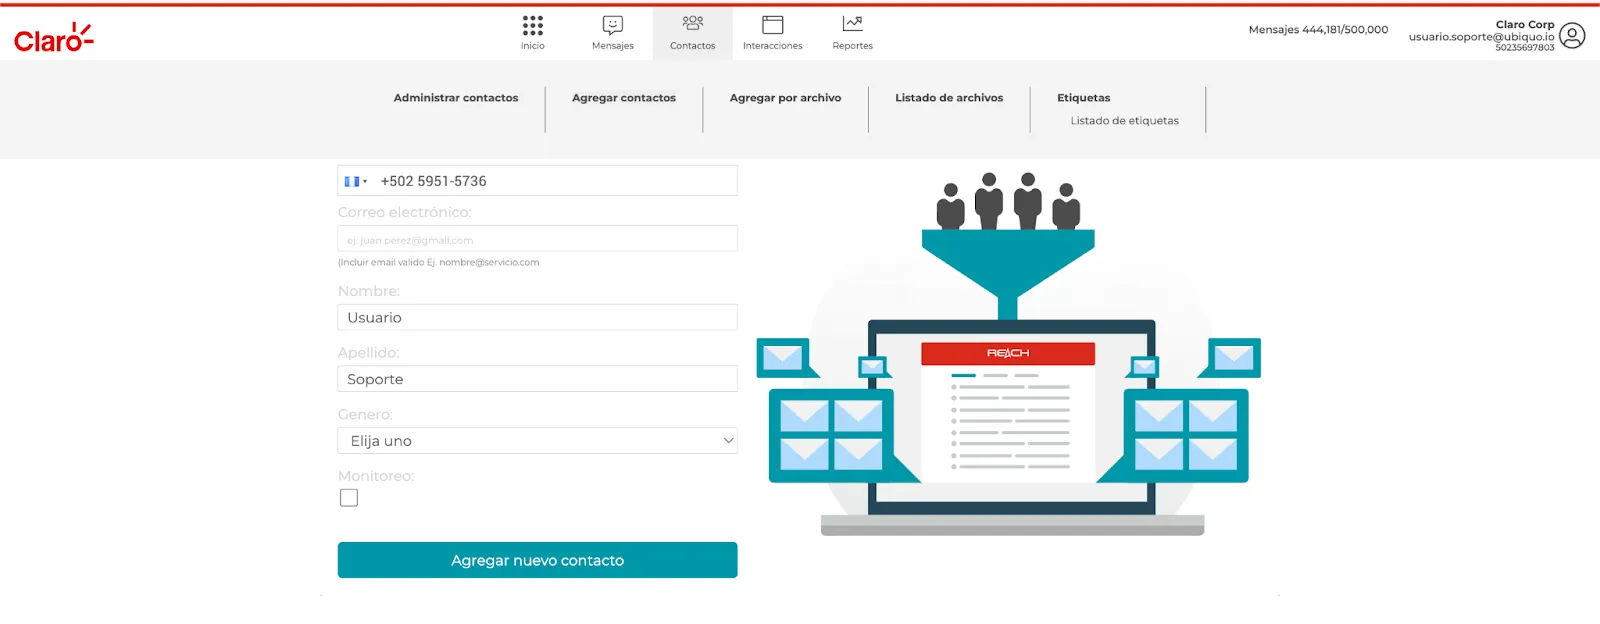
Task: Open the Guatemala flag country selector
Action: click(355, 181)
